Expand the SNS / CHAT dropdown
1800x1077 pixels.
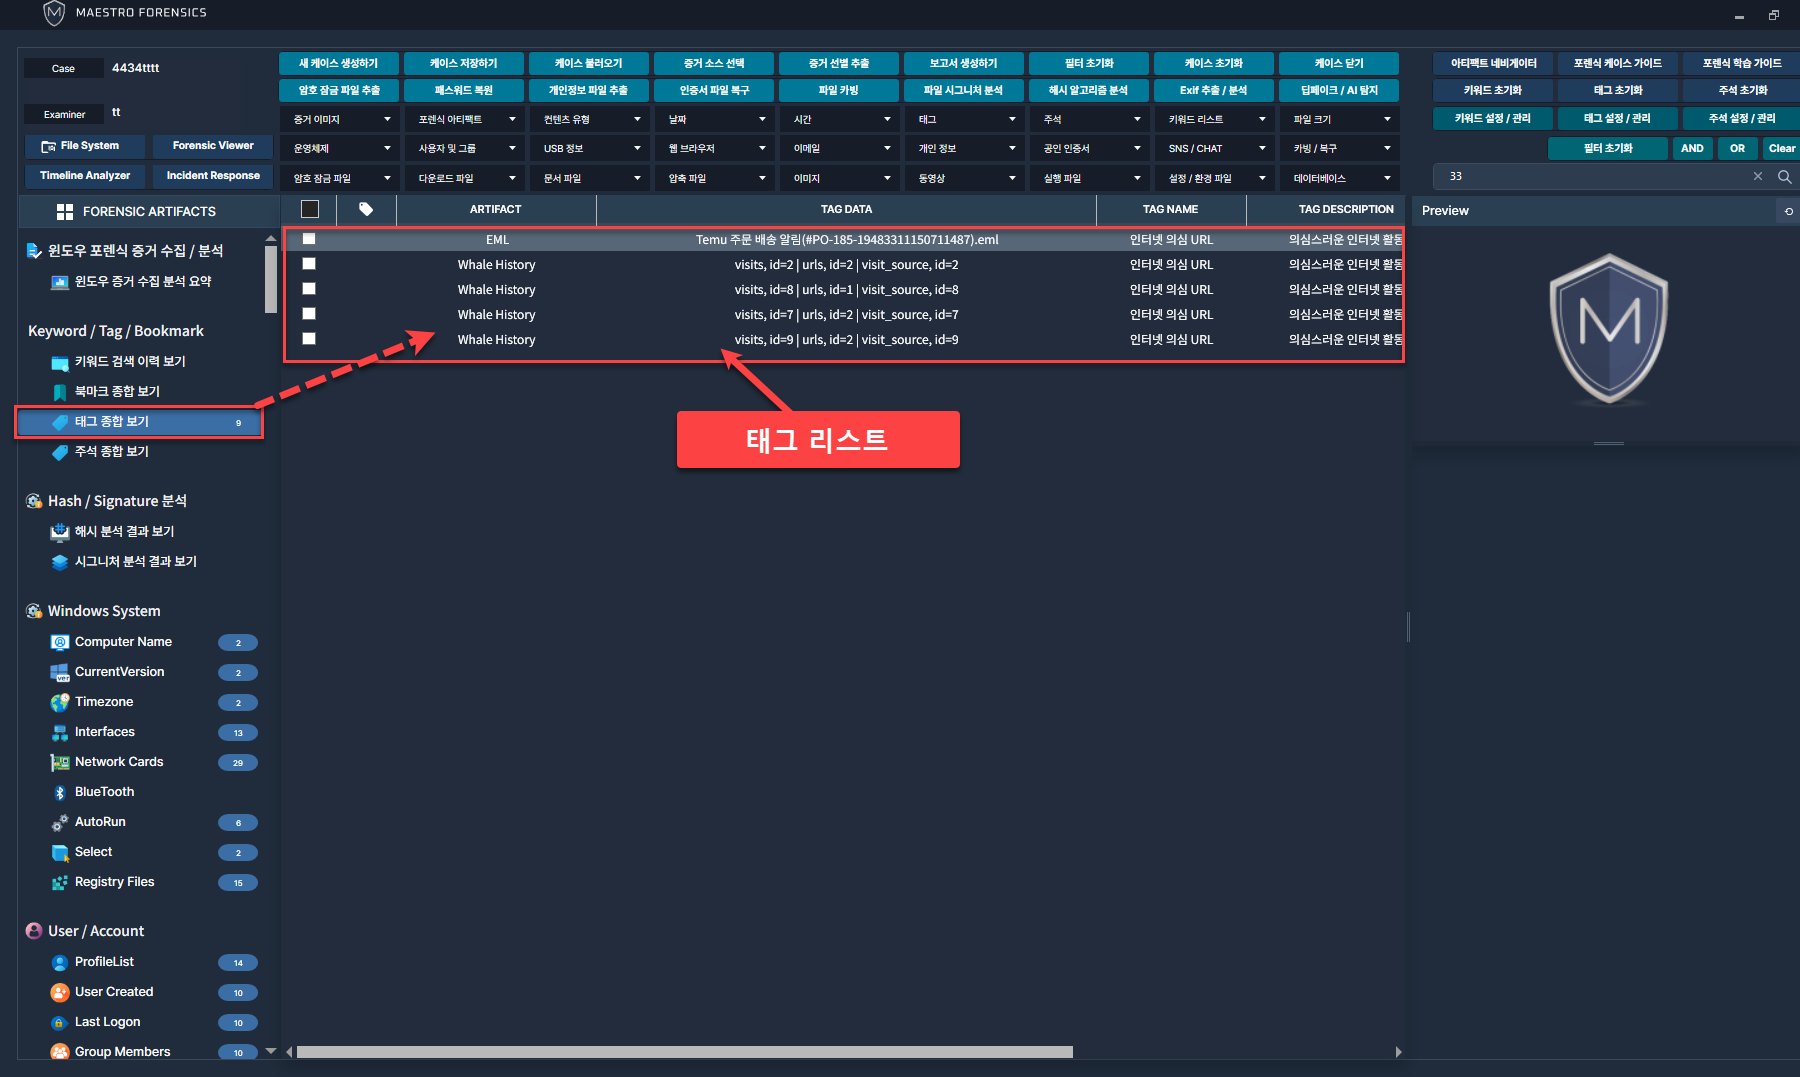pos(1216,149)
